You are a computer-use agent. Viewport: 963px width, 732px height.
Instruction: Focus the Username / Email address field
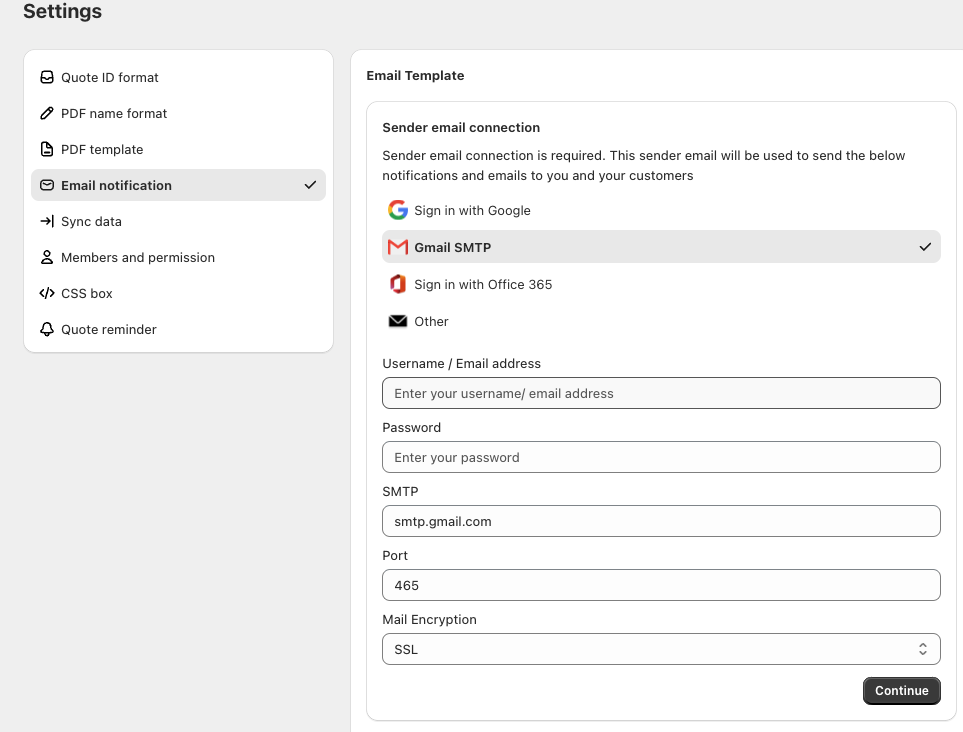tap(661, 393)
